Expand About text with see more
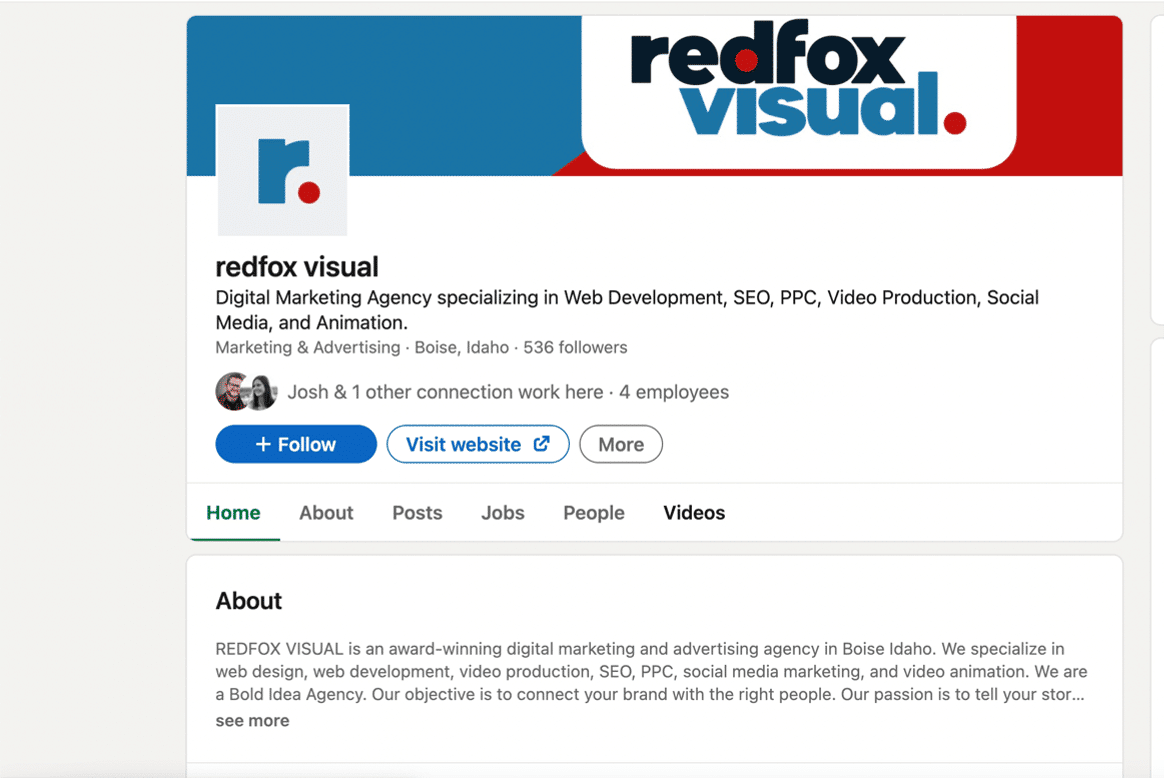 coord(252,721)
